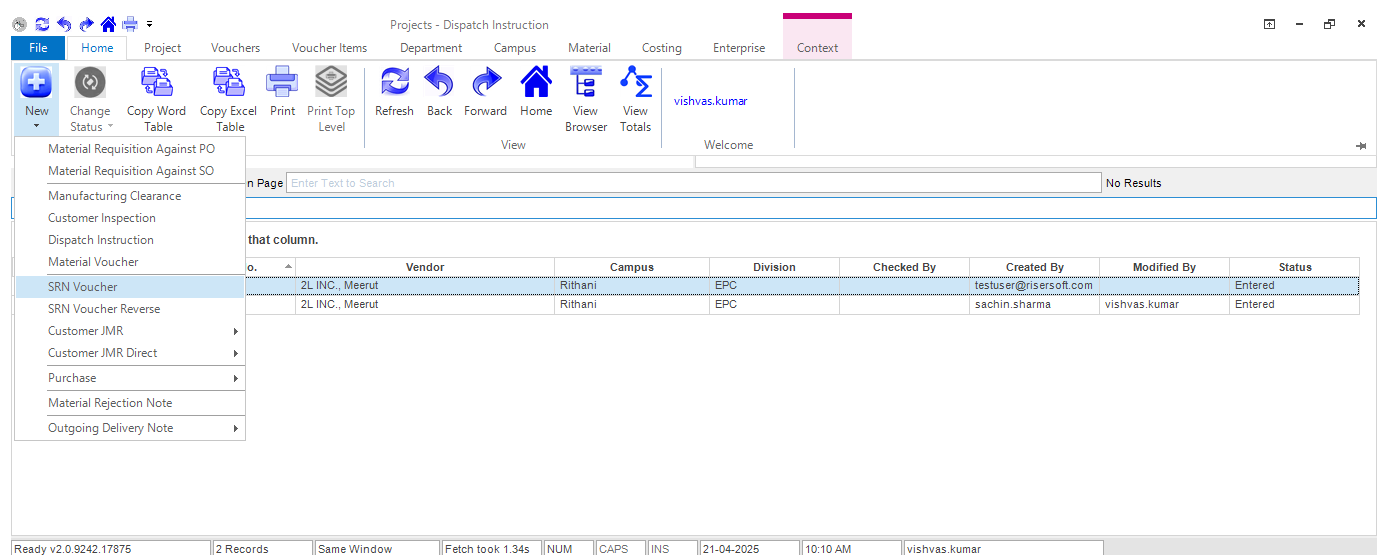Select SRN Voucher Reverse entry
The width and height of the screenshot is (1383, 555).
pyautogui.click(x=130, y=309)
